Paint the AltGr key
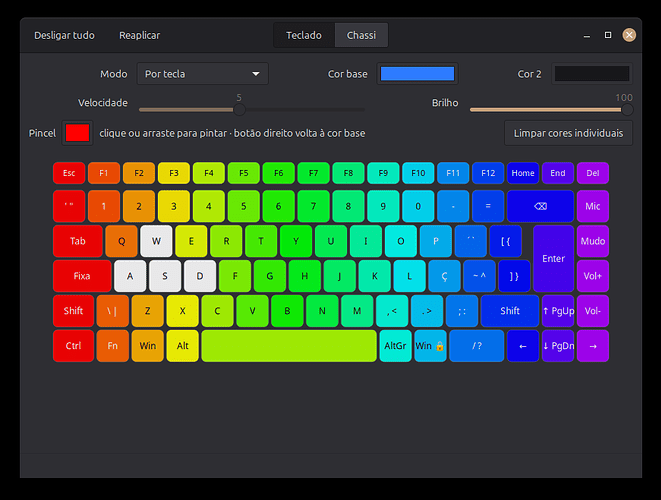The width and height of the screenshot is (661, 500). [395, 346]
